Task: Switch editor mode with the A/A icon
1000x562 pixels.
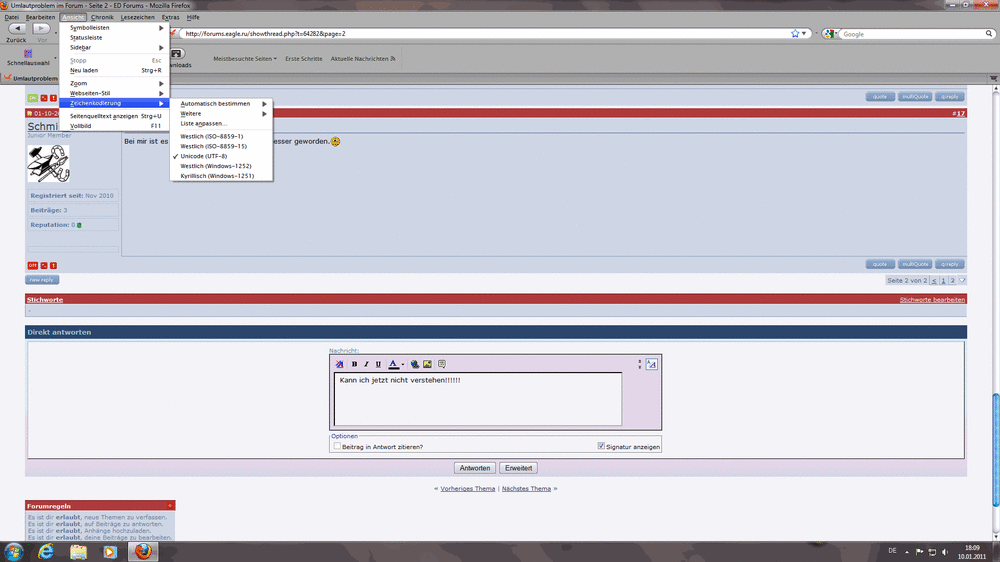Action: (651, 364)
